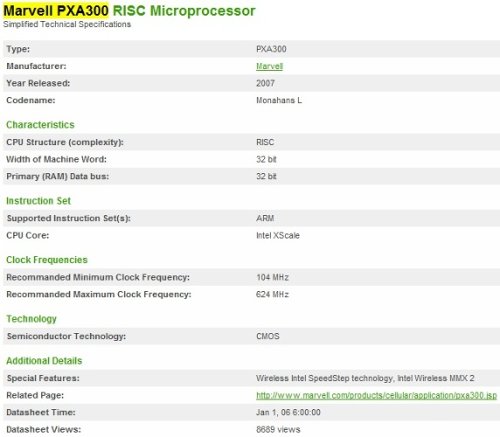Select the 2007 year value
The height and width of the screenshot is (437, 500).
point(265,83)
